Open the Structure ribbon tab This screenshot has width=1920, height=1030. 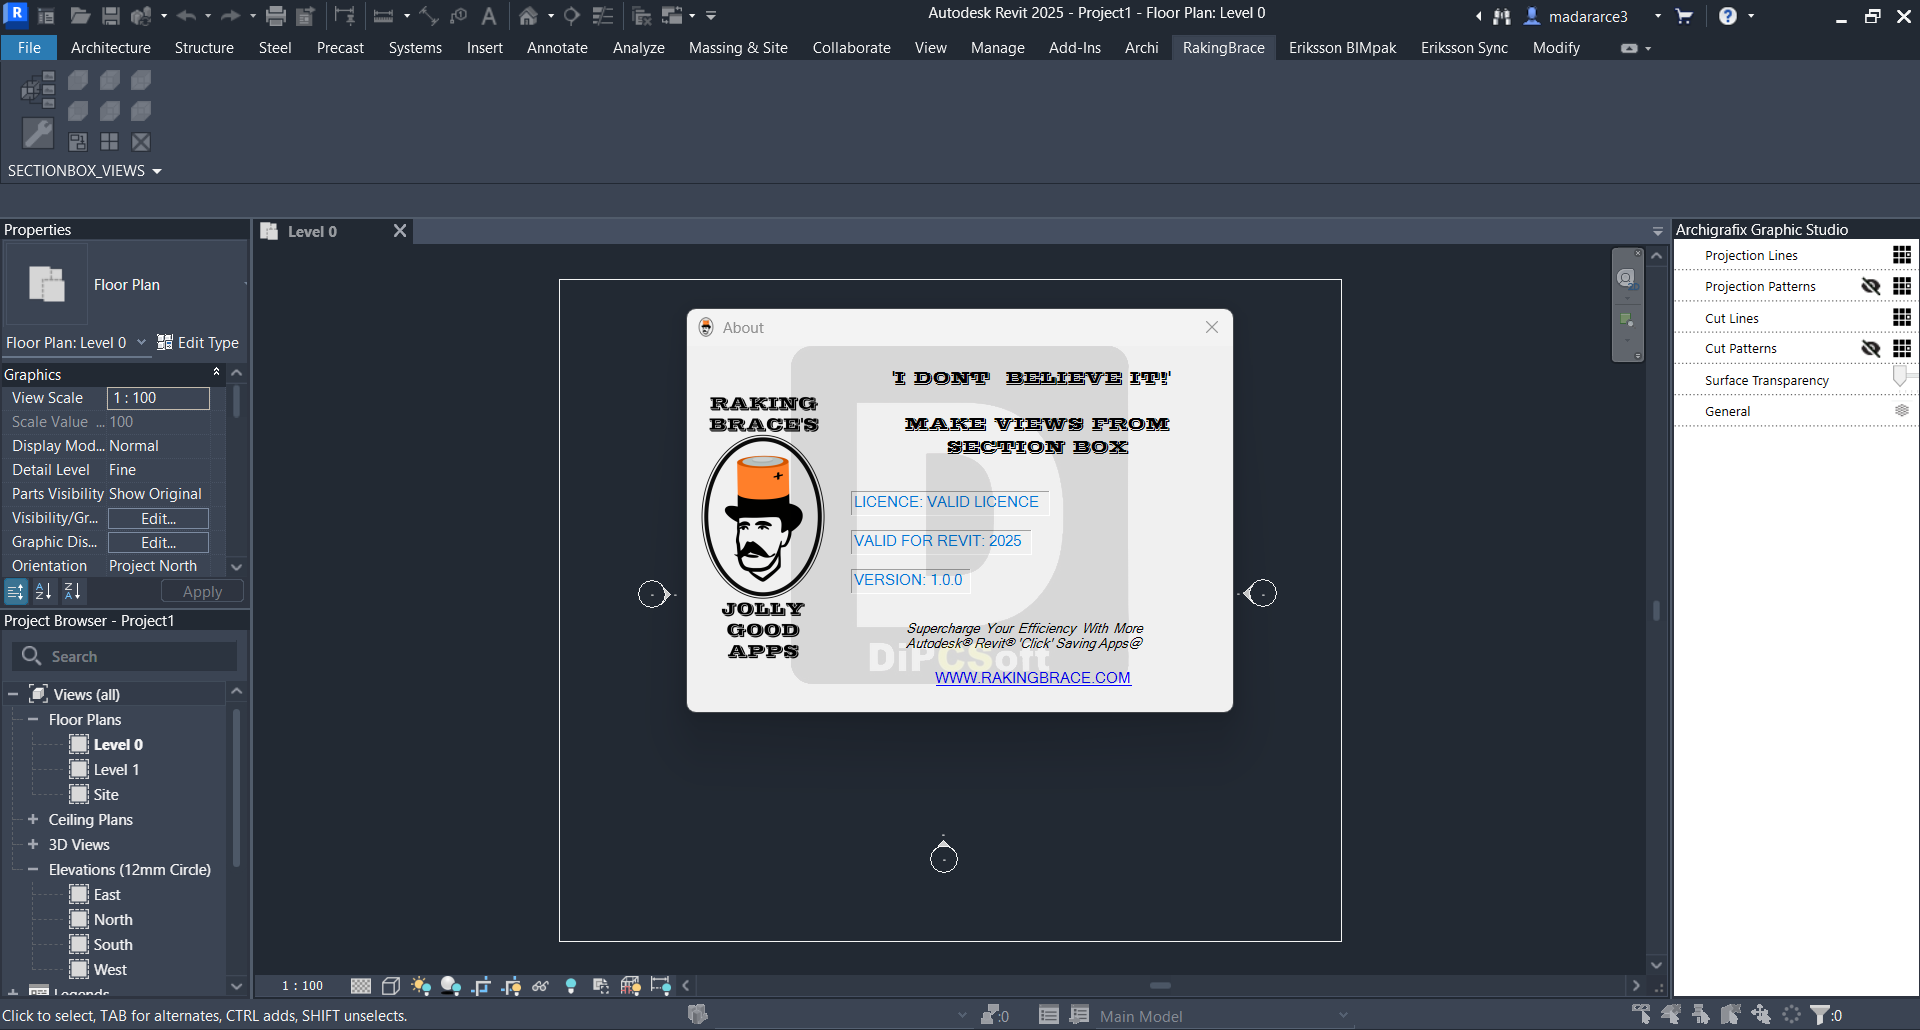pyautogui.click(x=204, y=47)
